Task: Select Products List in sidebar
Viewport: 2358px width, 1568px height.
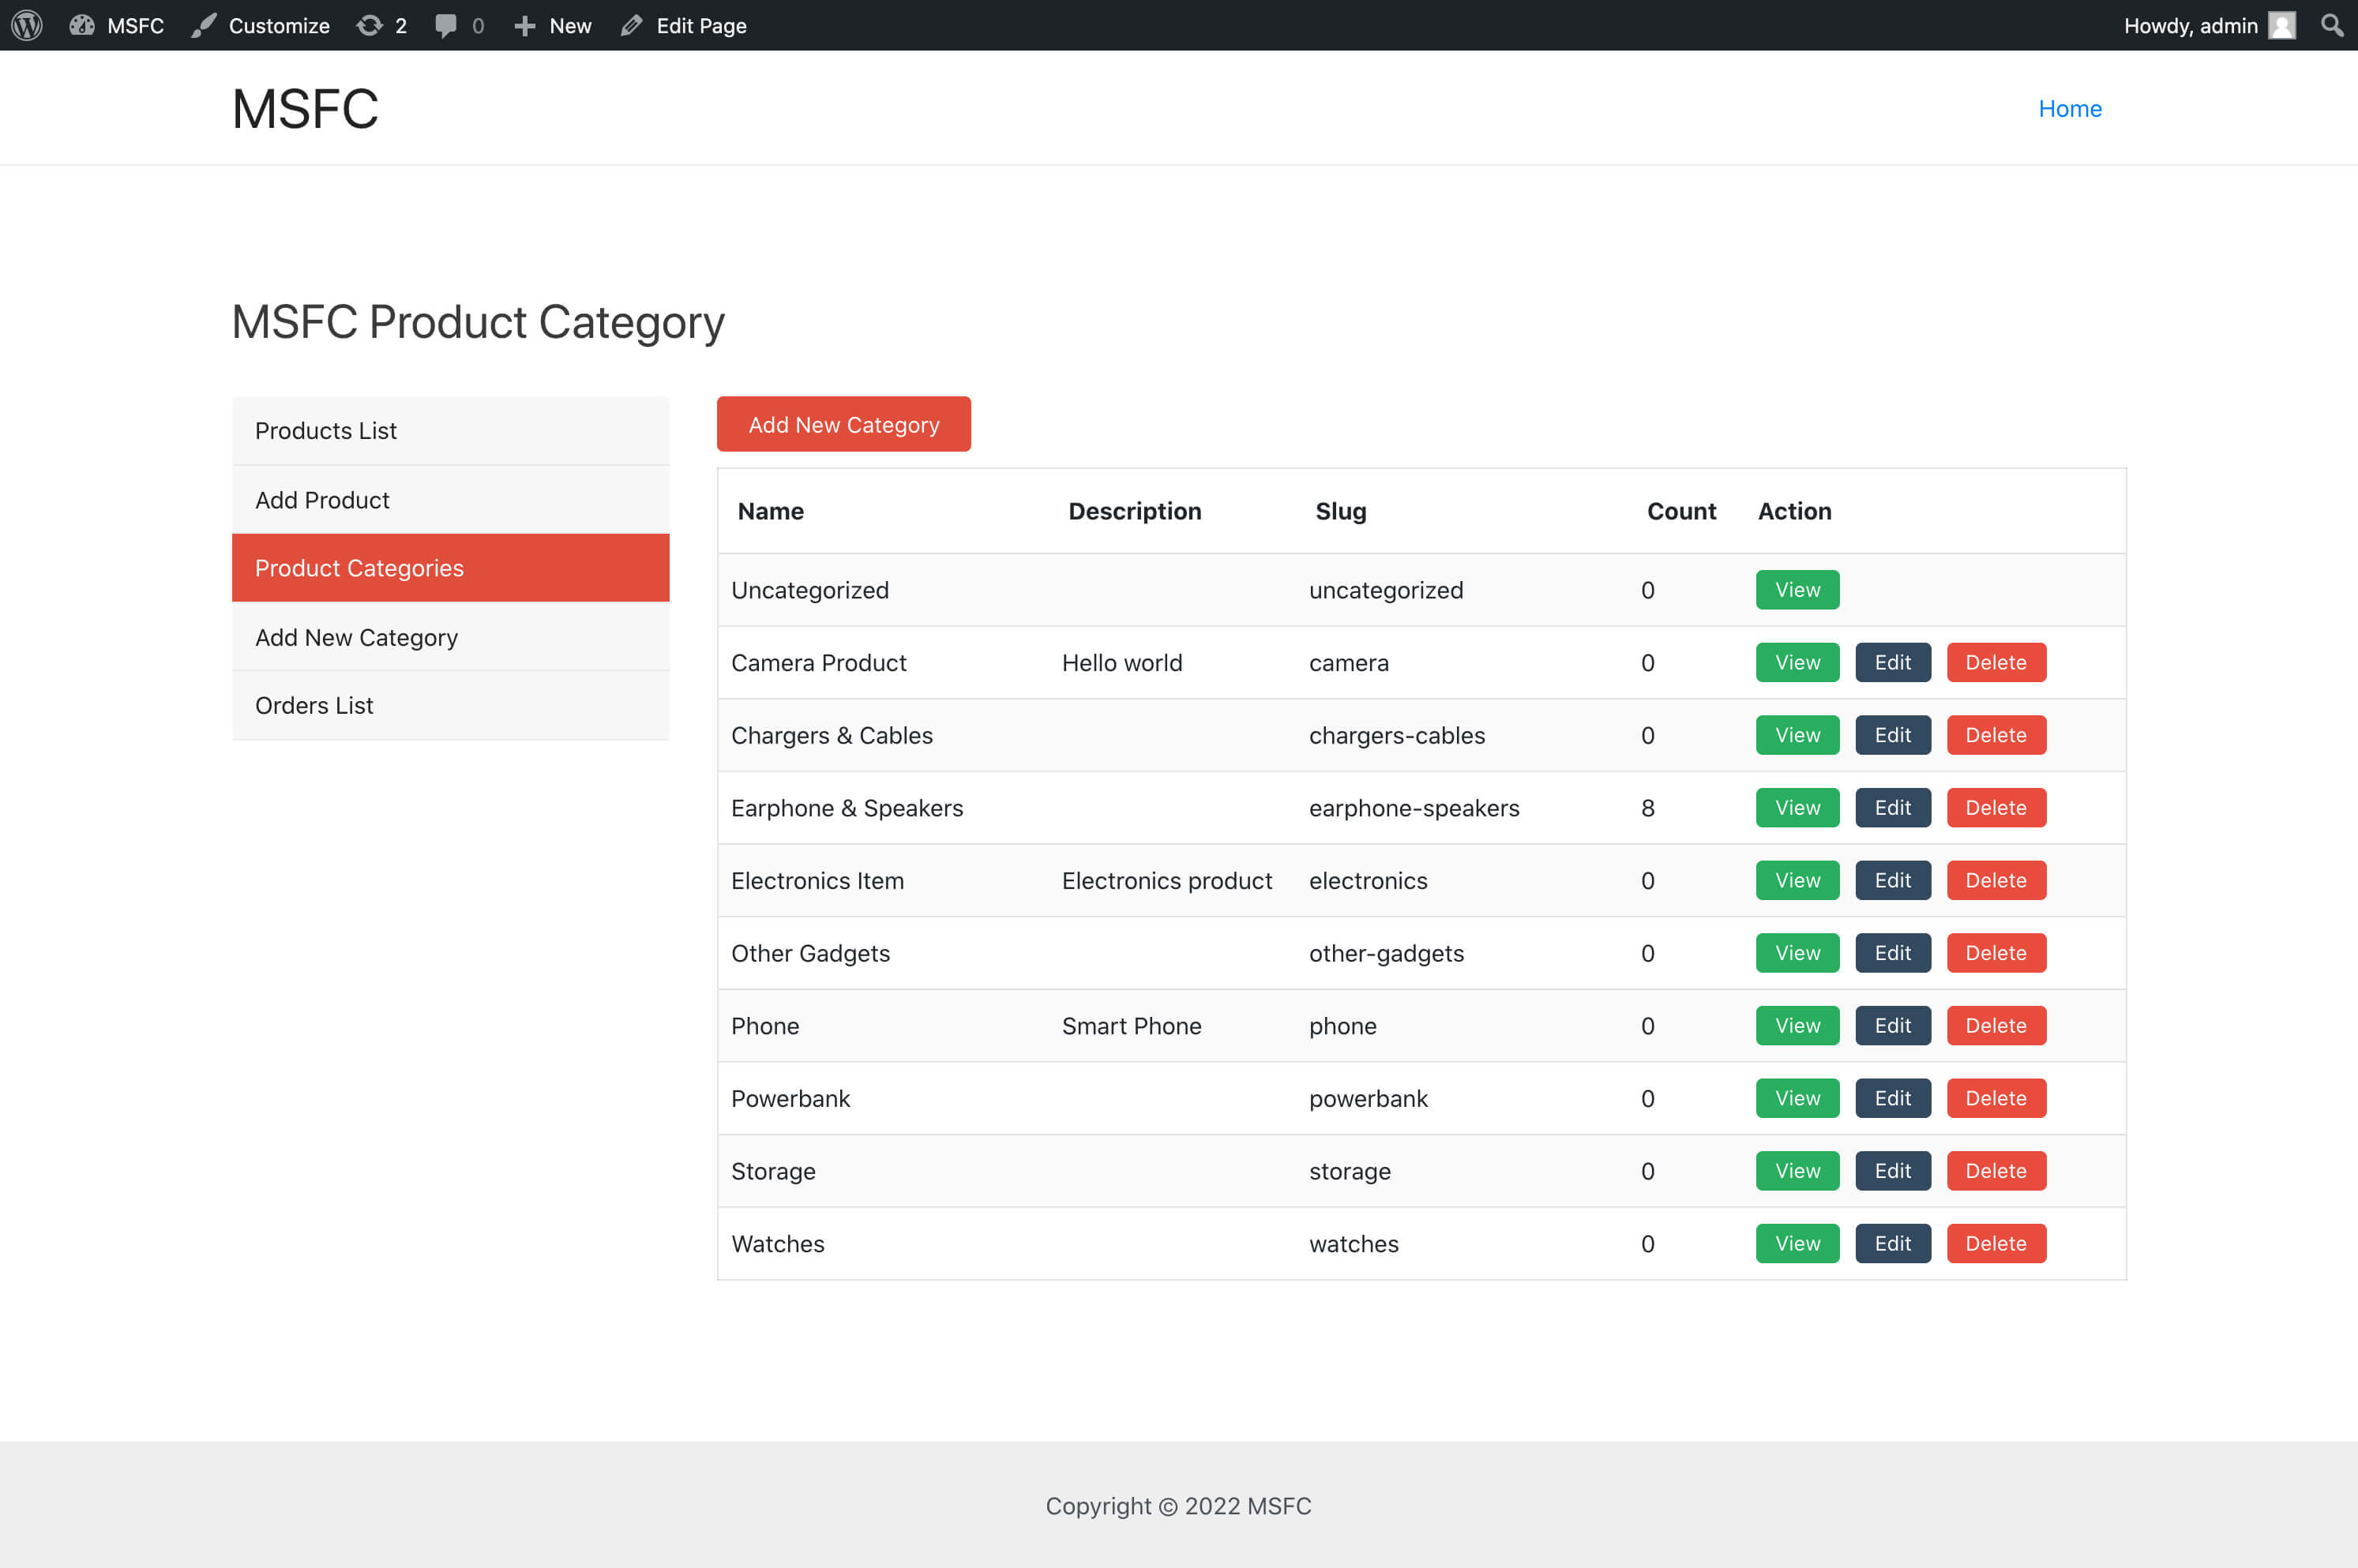Action: 326,431
